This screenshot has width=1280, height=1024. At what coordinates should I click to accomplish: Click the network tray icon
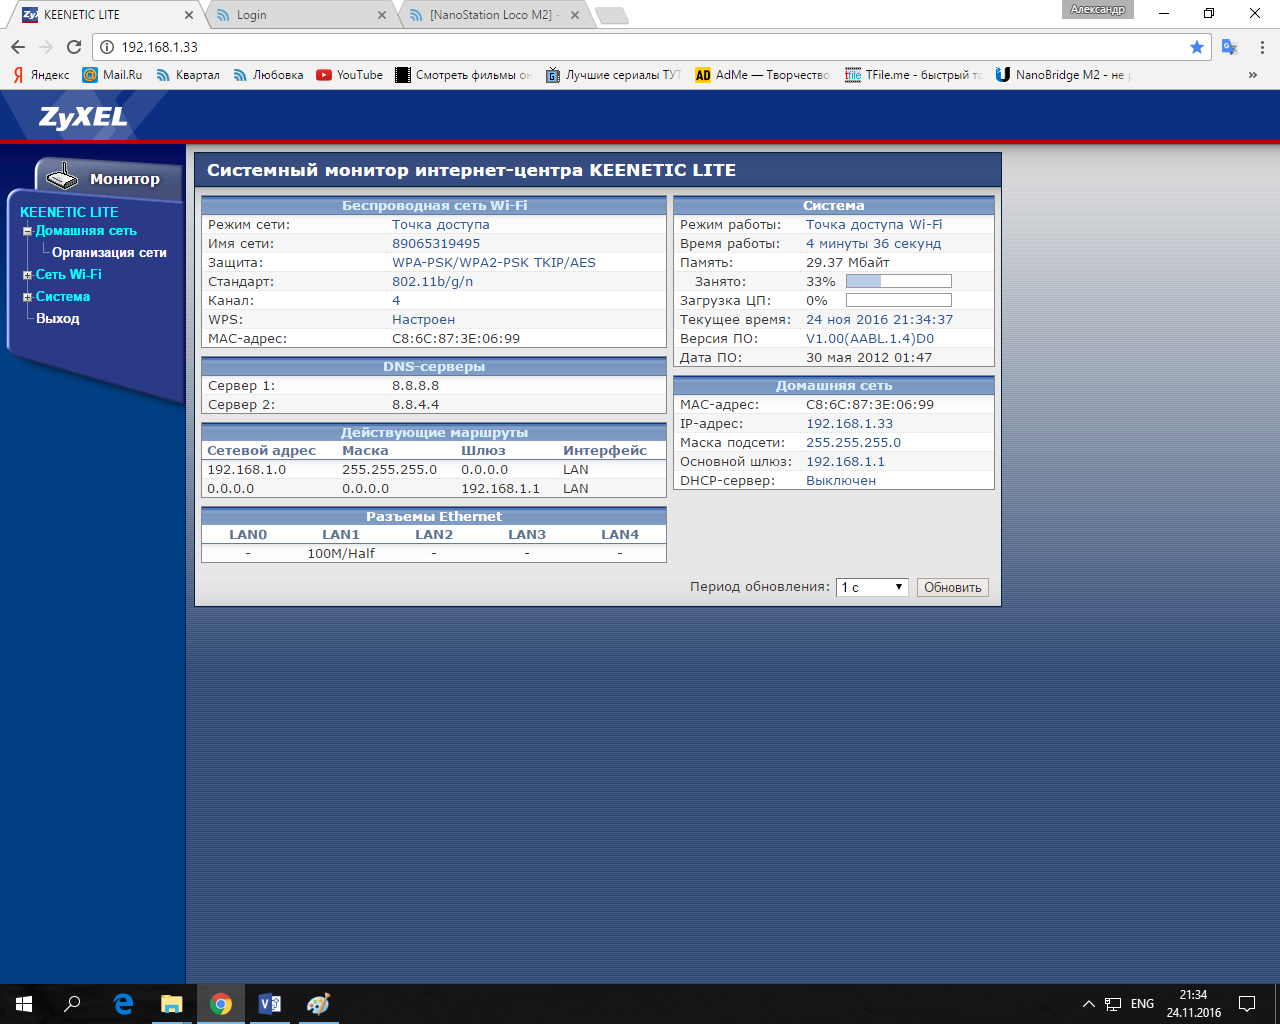point(1113,1004)
